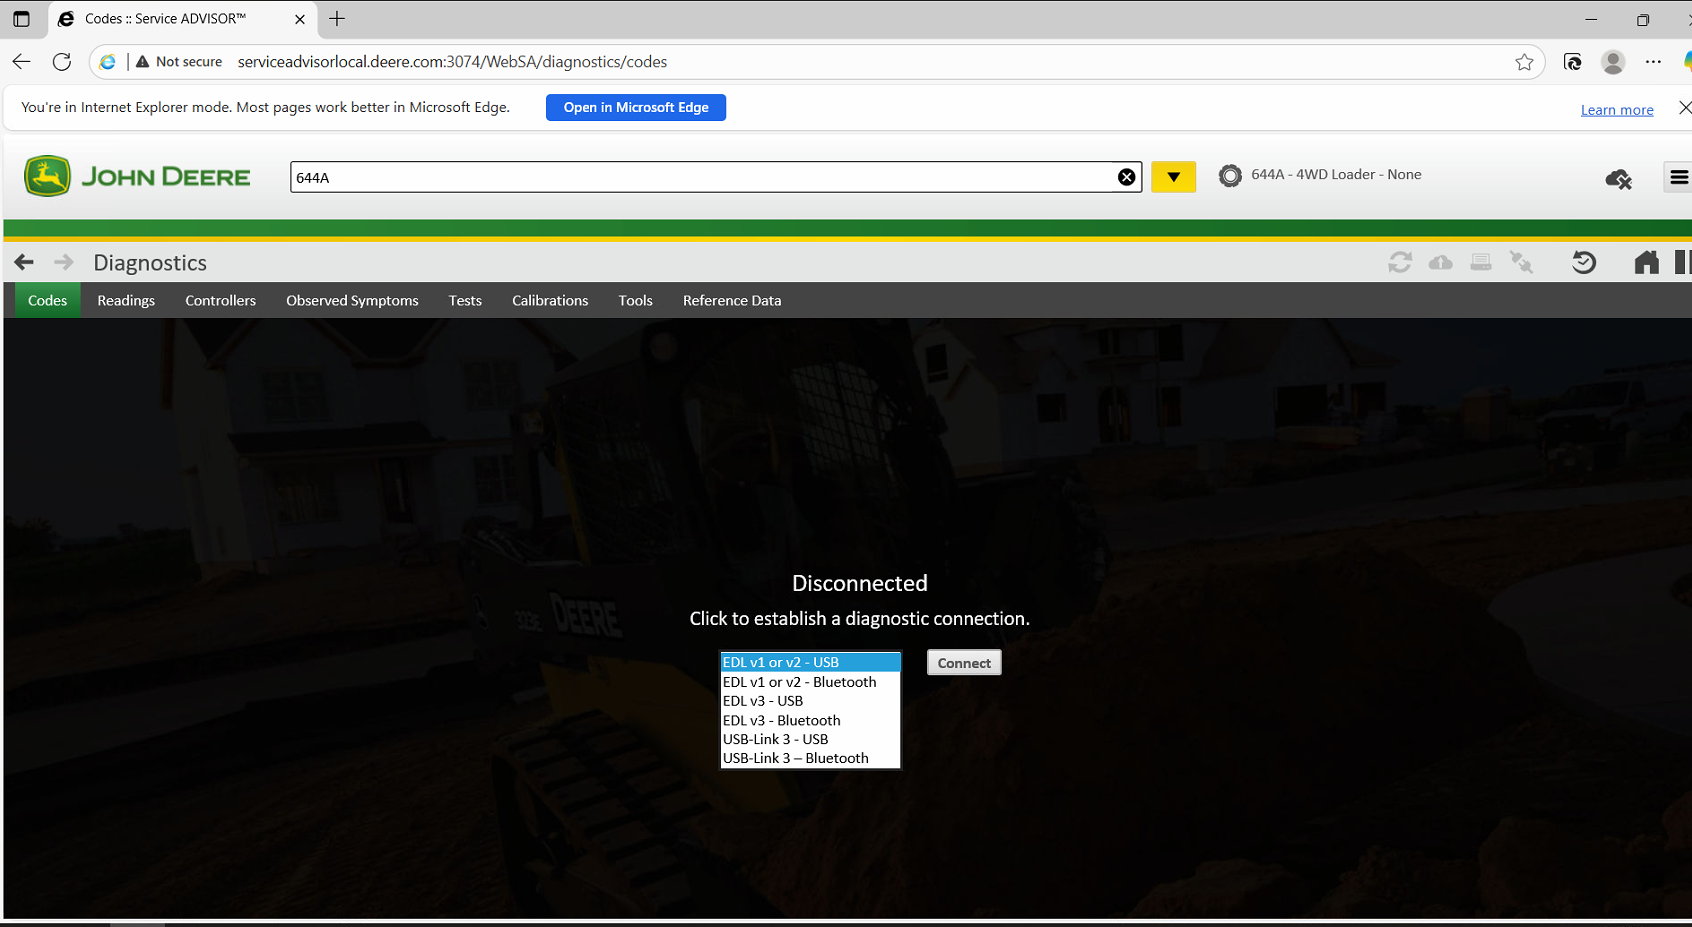Viewport: 1692px width, 927px height.
Task: Click the cloud upload icon
Action: pos(1440,263)
